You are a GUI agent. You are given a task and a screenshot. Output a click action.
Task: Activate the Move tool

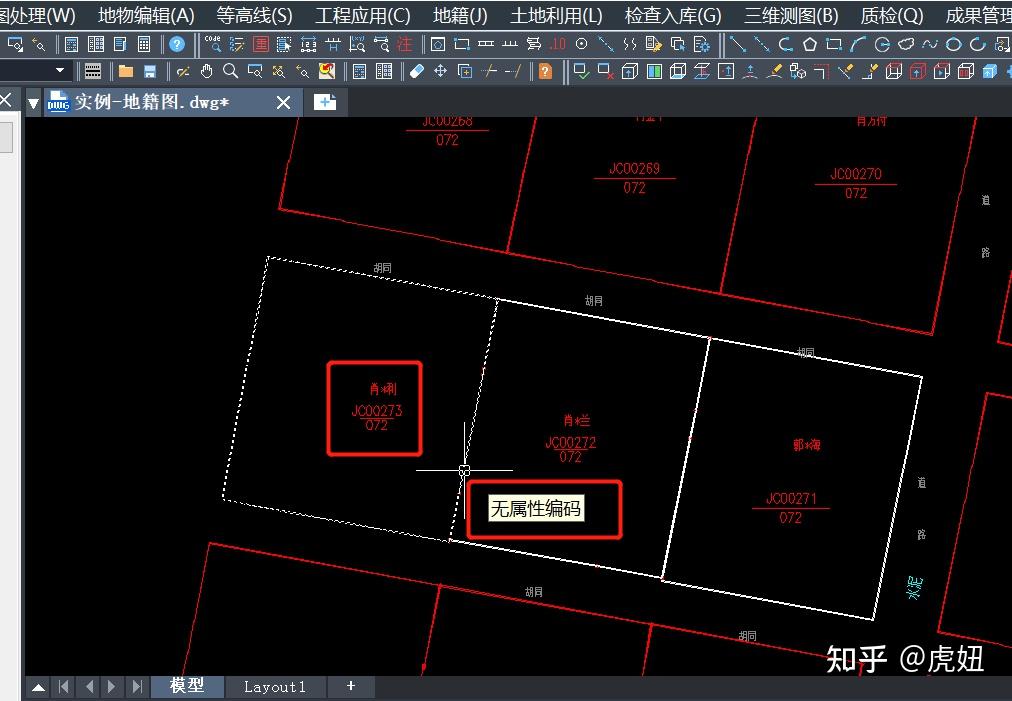[440, 71]
